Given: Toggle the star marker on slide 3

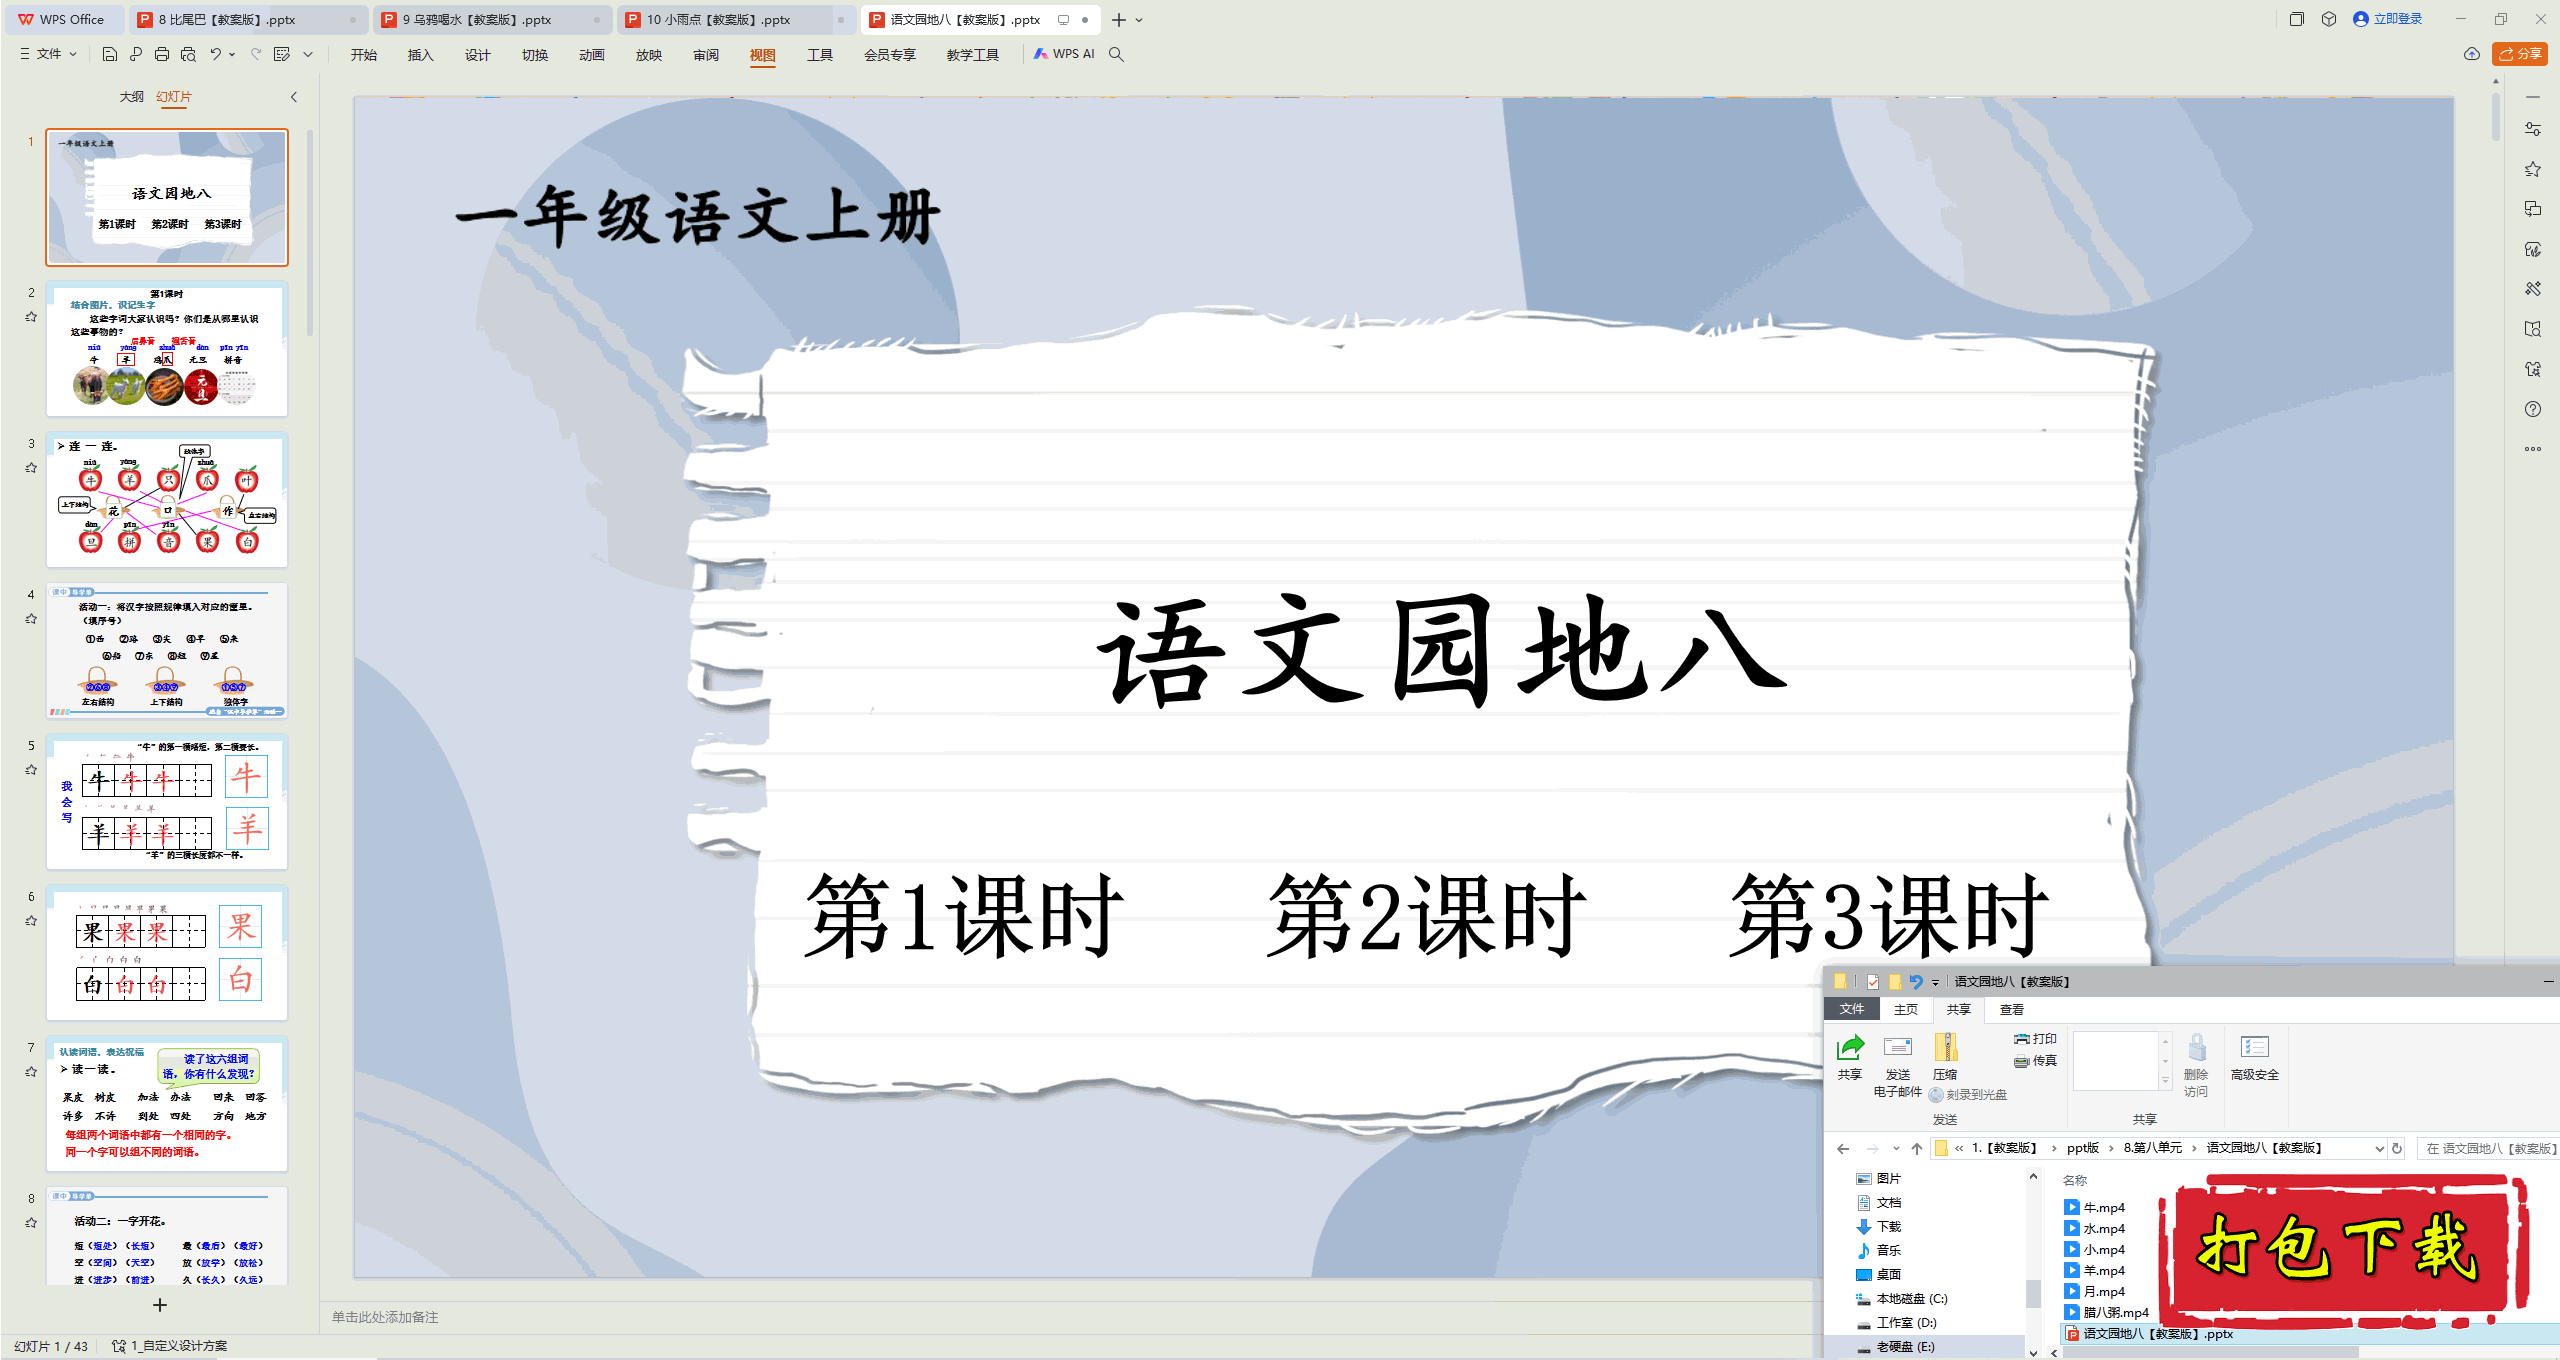Looking at the screenshot, I should point(31,468).
